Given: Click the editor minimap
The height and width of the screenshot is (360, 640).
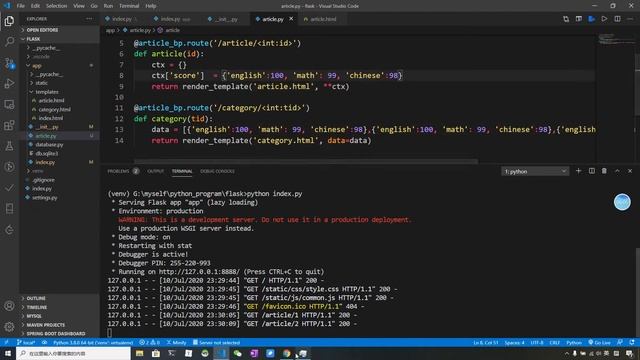Looking at the screenshot, I should (x=616, y=40).
